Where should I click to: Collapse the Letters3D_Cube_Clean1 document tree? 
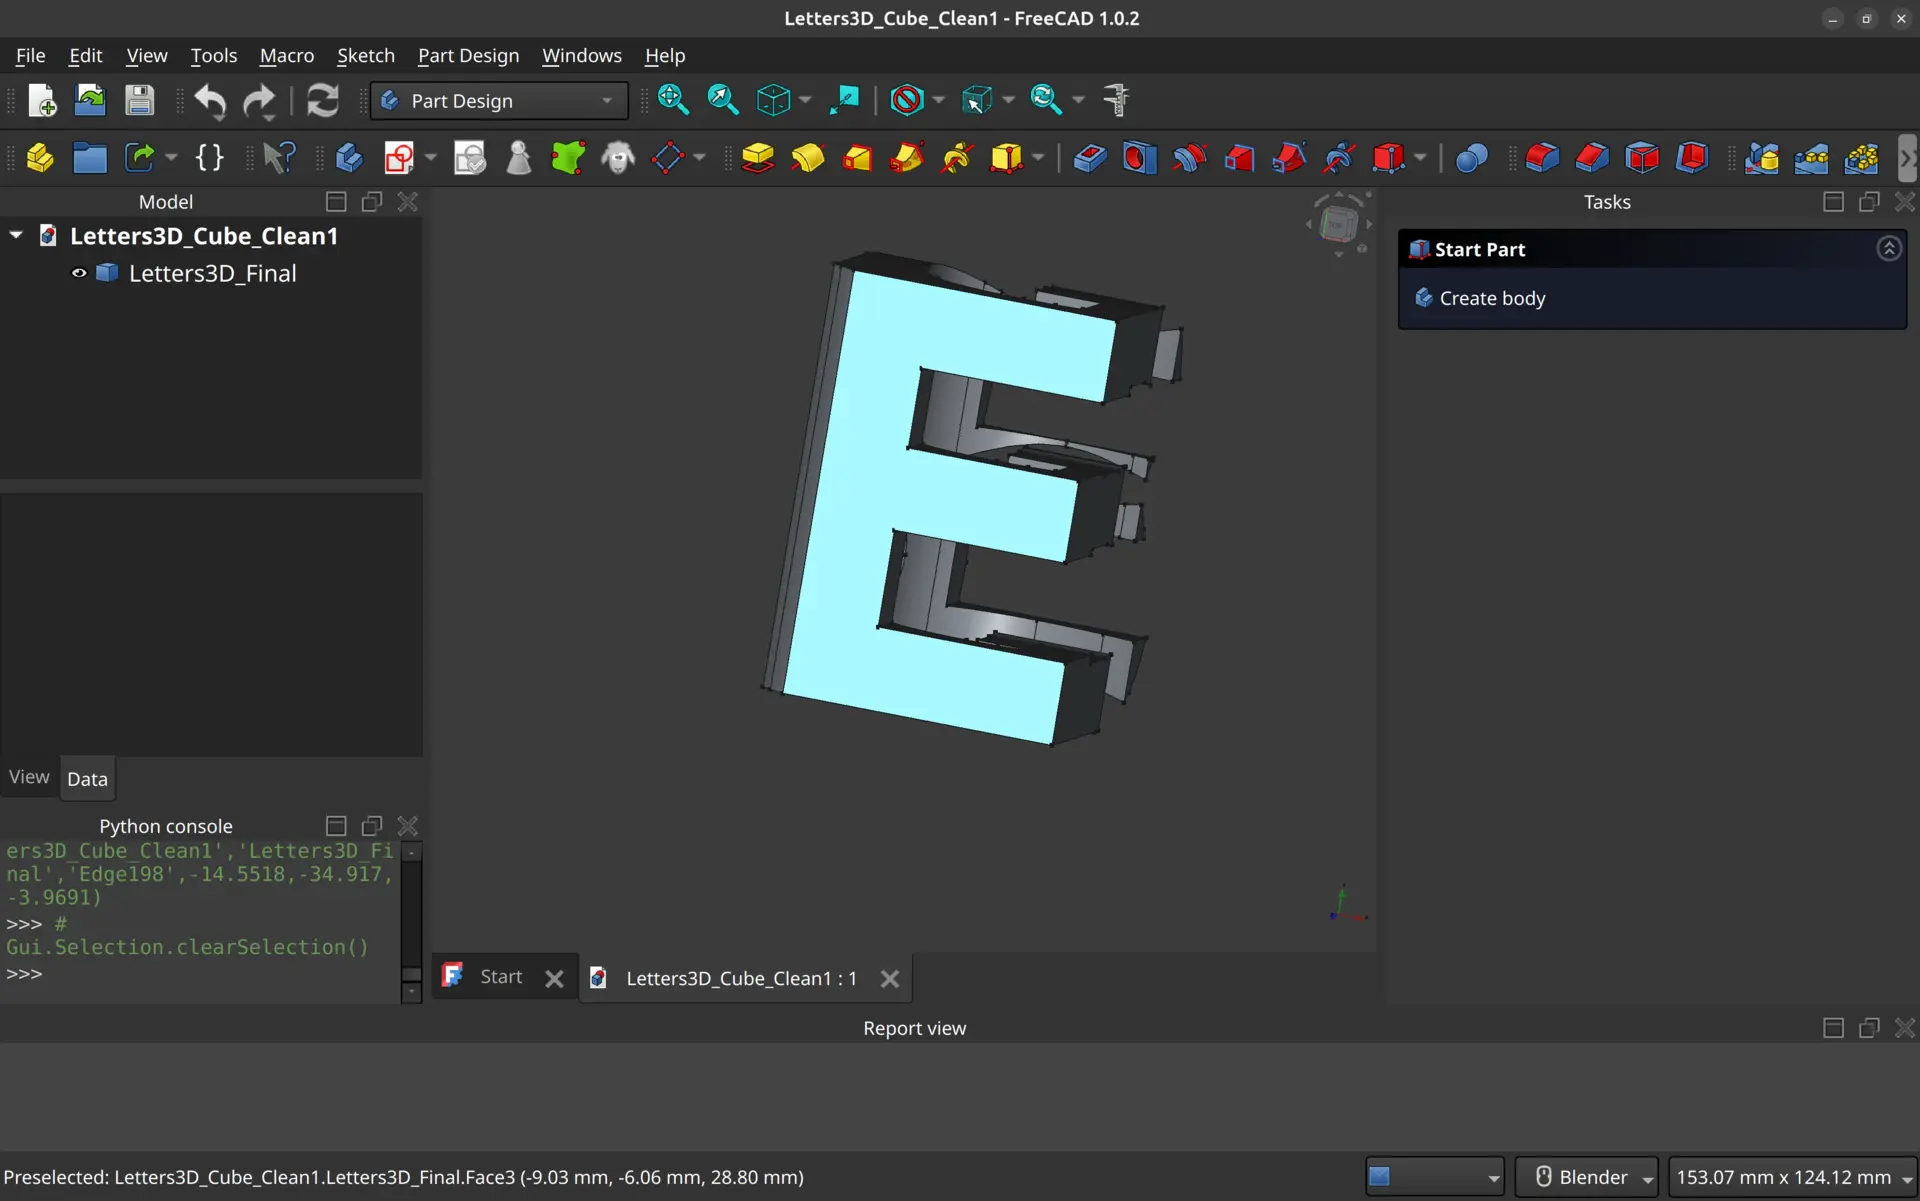coord(16,236)
